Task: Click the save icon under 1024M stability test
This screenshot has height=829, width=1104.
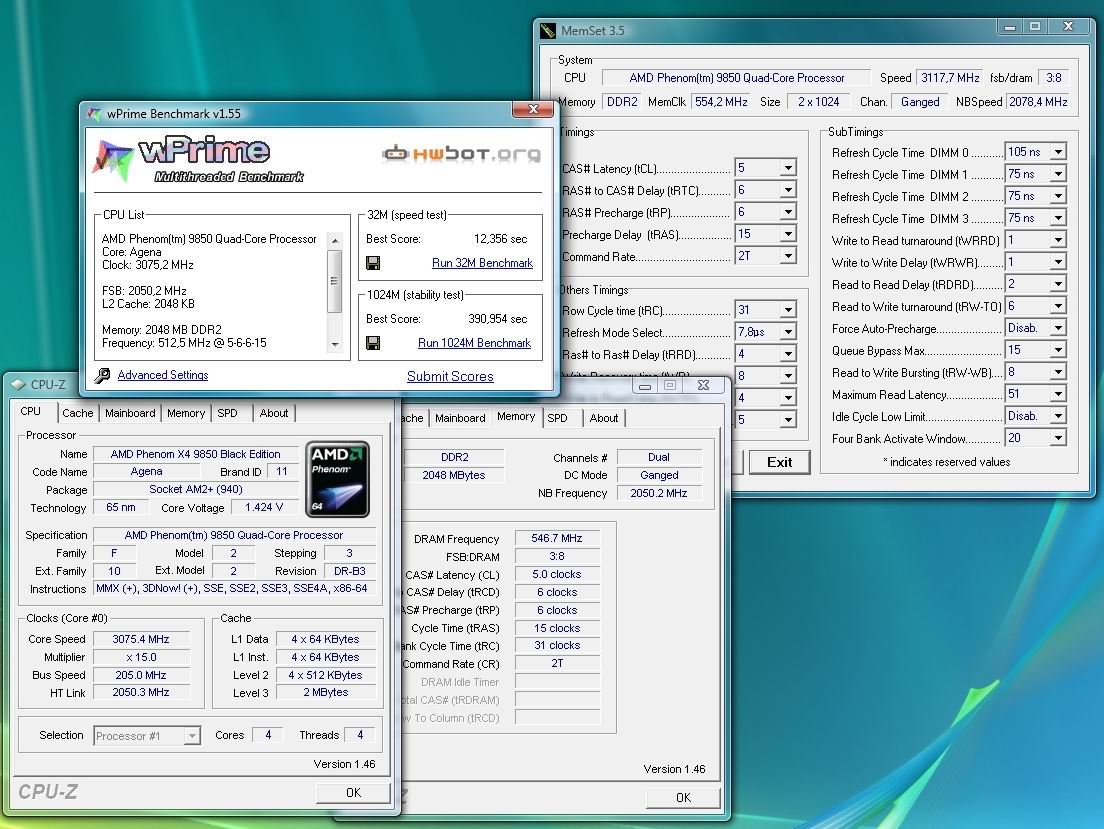Action: (373, 343)
